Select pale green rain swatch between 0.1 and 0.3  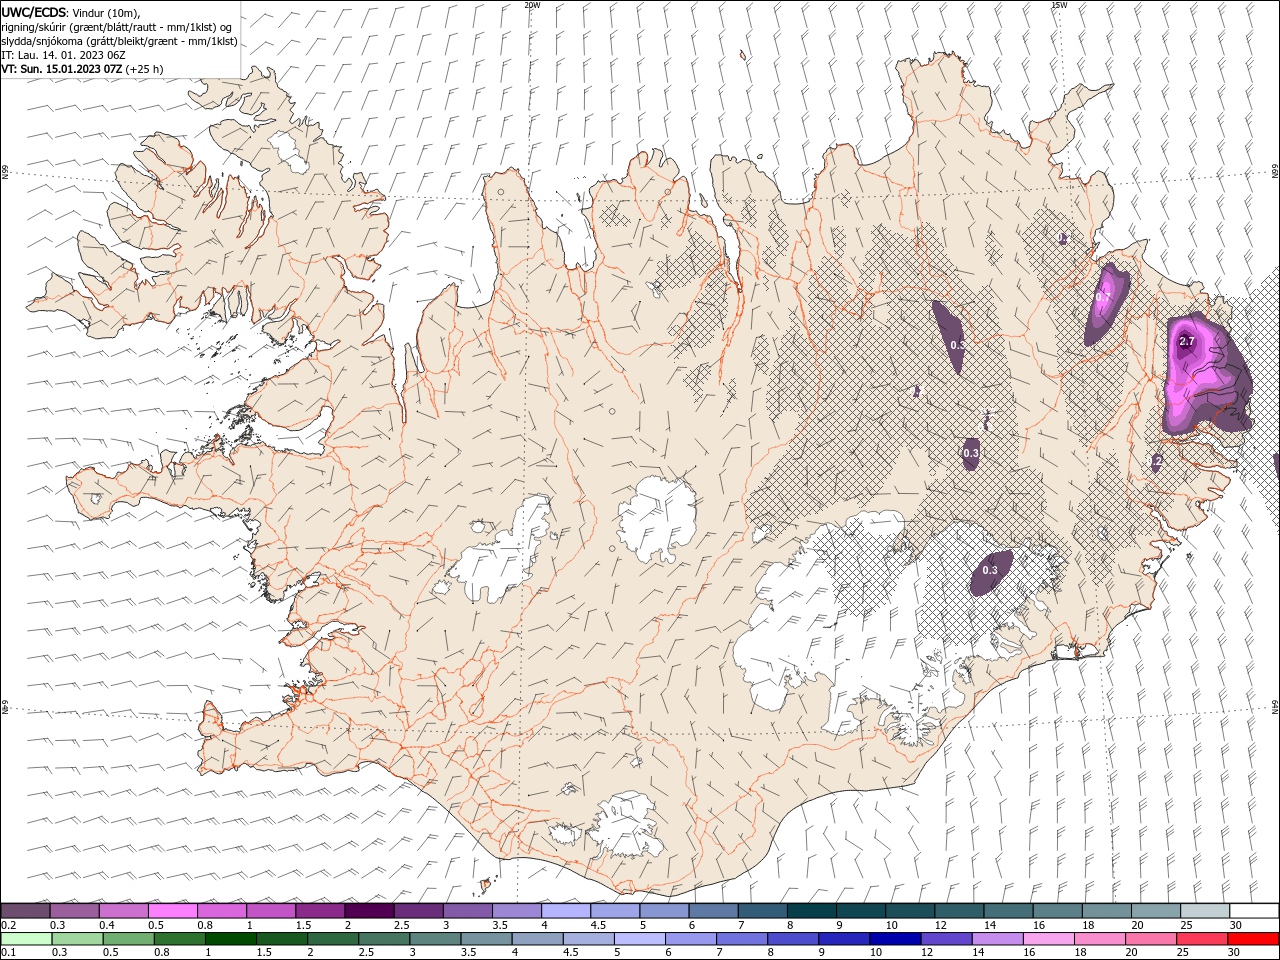26,939
